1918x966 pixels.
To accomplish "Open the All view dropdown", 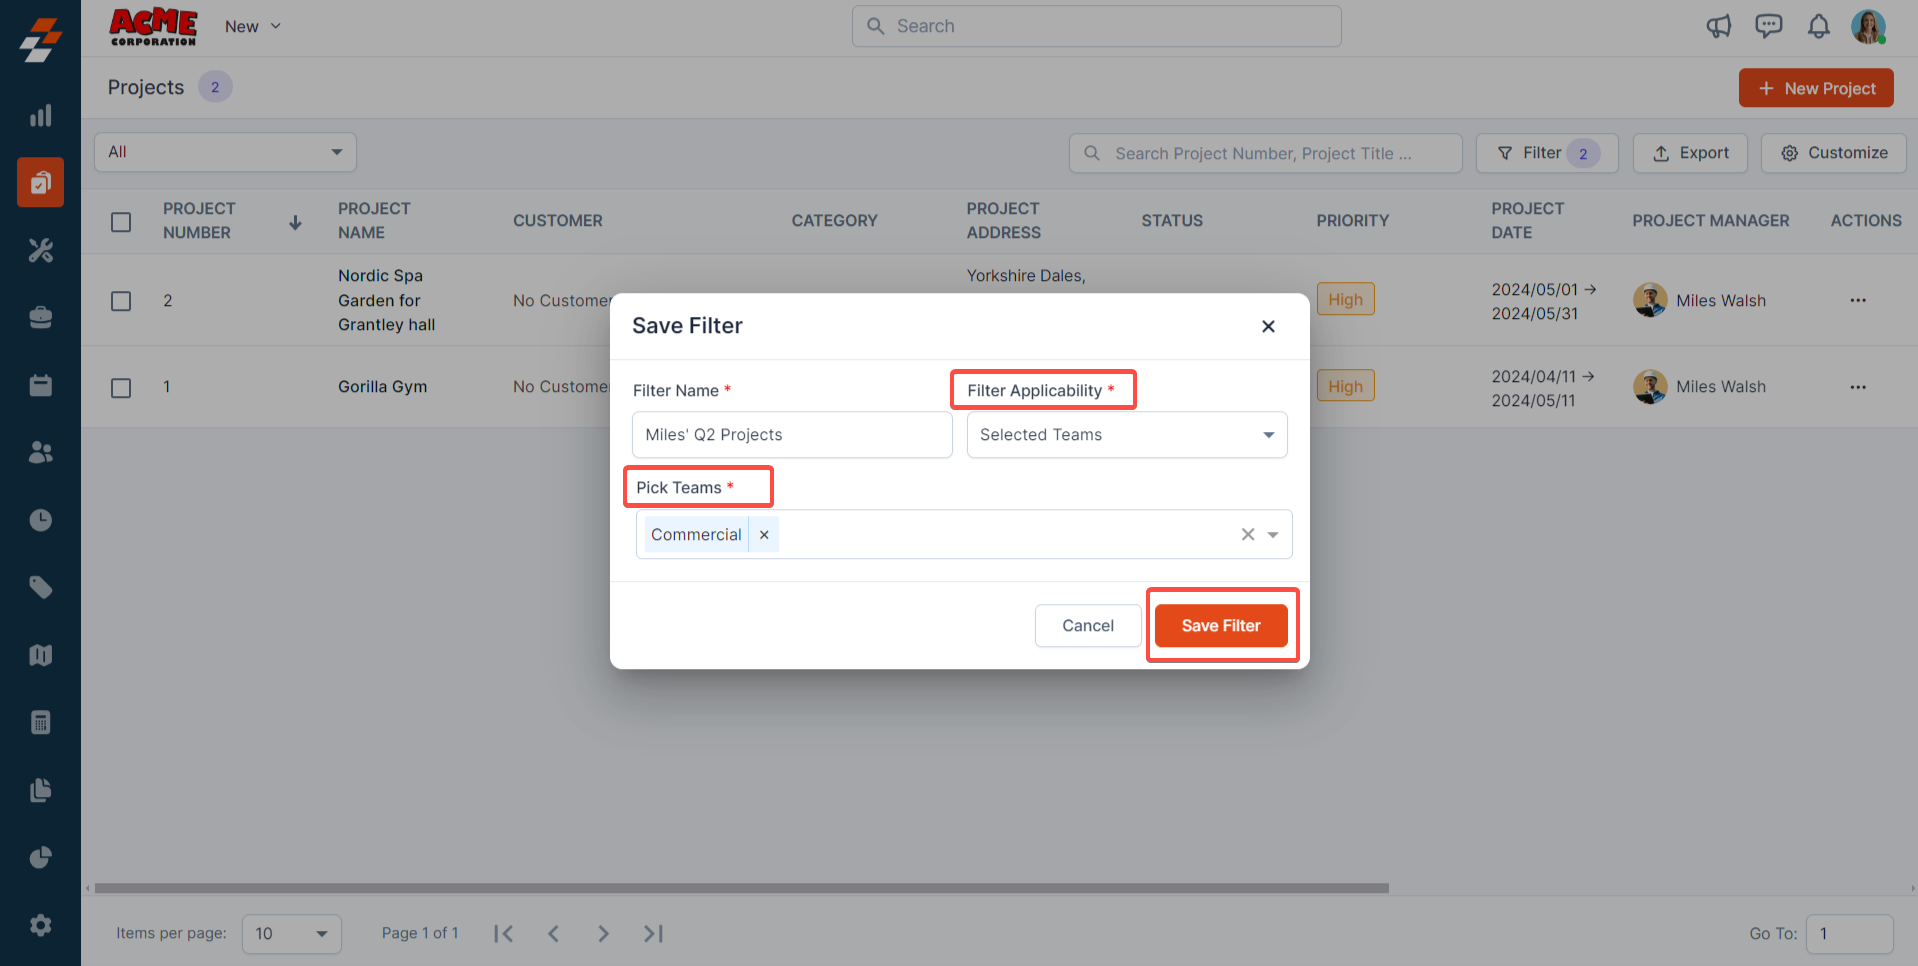I will tap(226, 152).
